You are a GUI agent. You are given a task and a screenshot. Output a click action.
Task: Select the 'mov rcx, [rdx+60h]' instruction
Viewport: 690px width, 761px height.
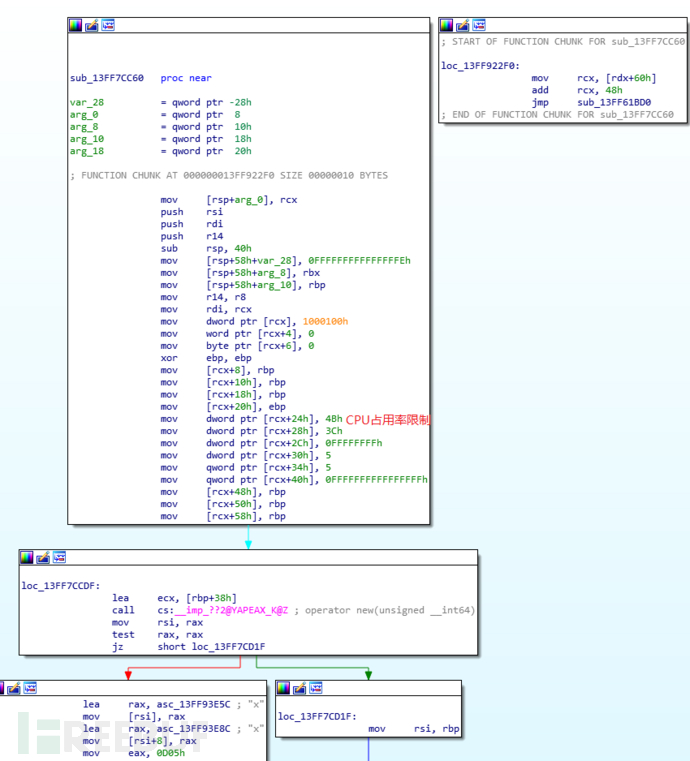tap(593, 78)
